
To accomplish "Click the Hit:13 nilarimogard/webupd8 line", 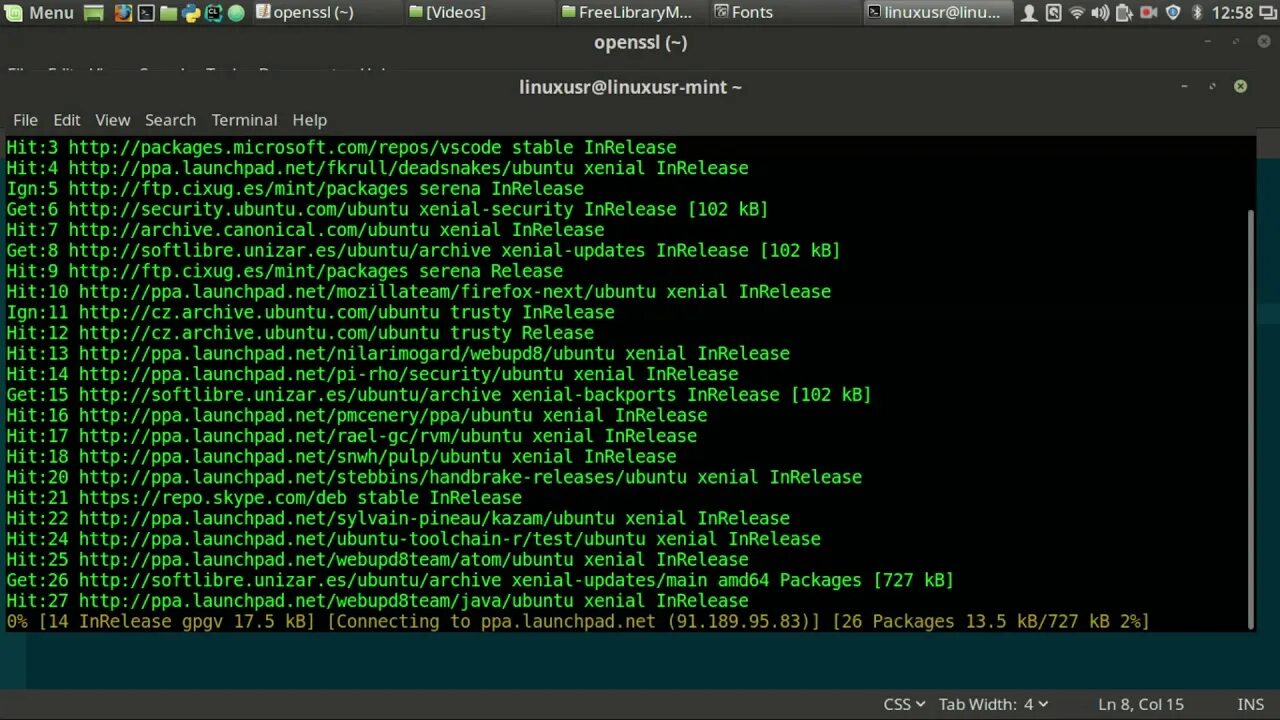I will 398,353.
